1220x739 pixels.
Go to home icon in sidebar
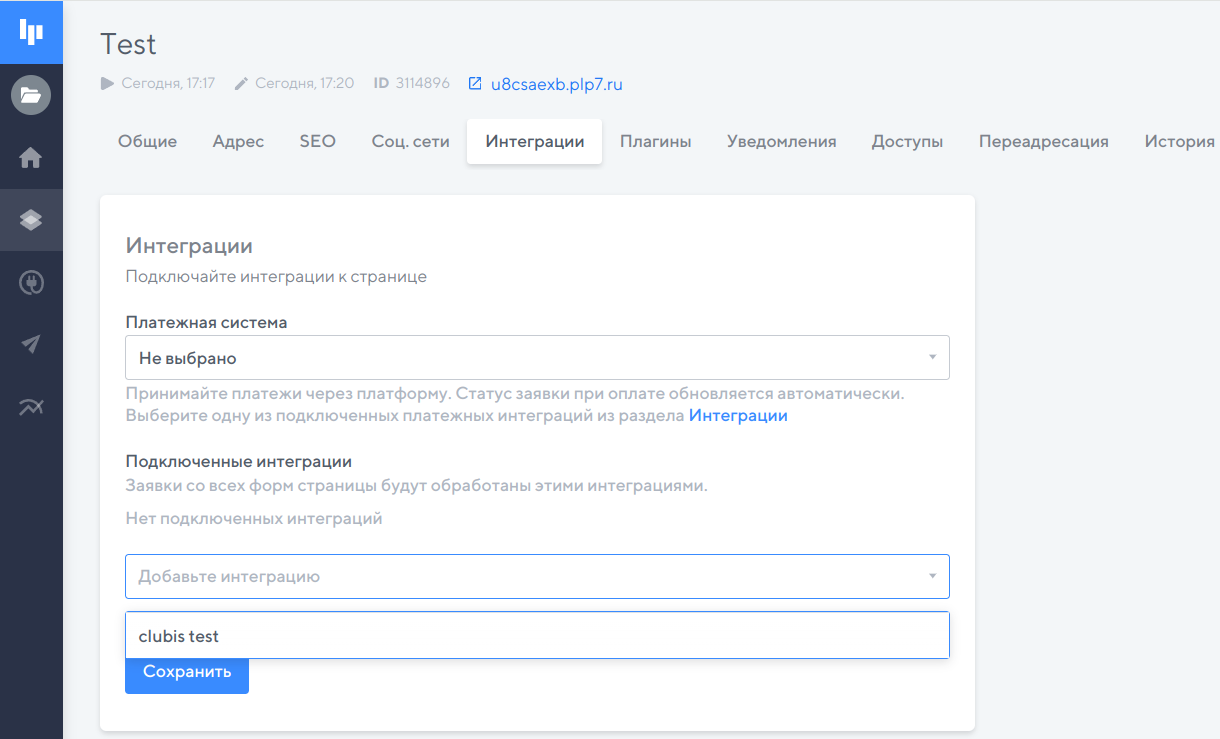31,158
